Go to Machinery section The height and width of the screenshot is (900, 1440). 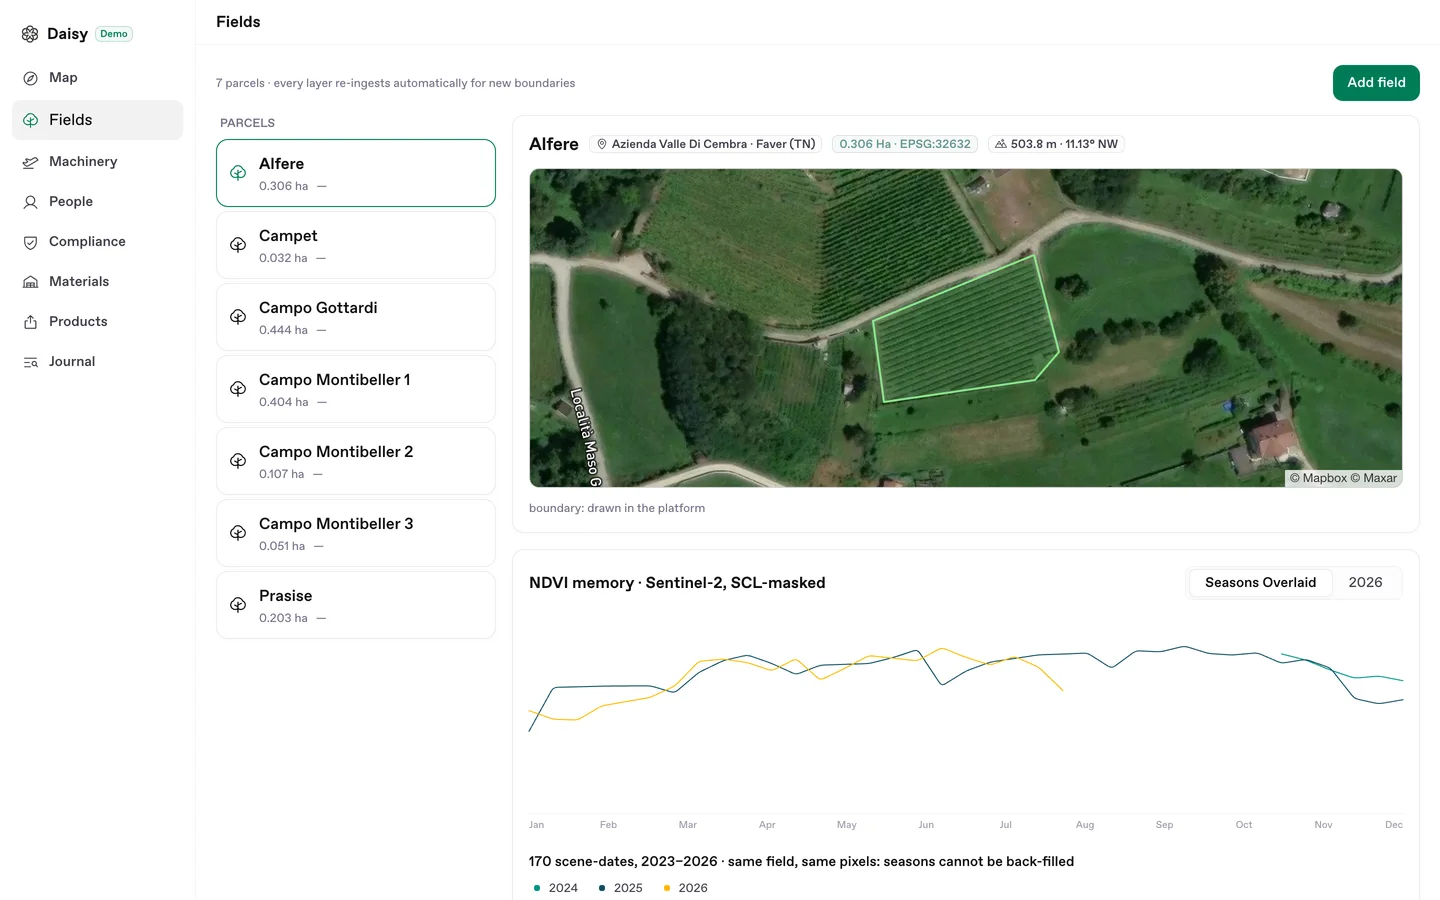point(97,162)
